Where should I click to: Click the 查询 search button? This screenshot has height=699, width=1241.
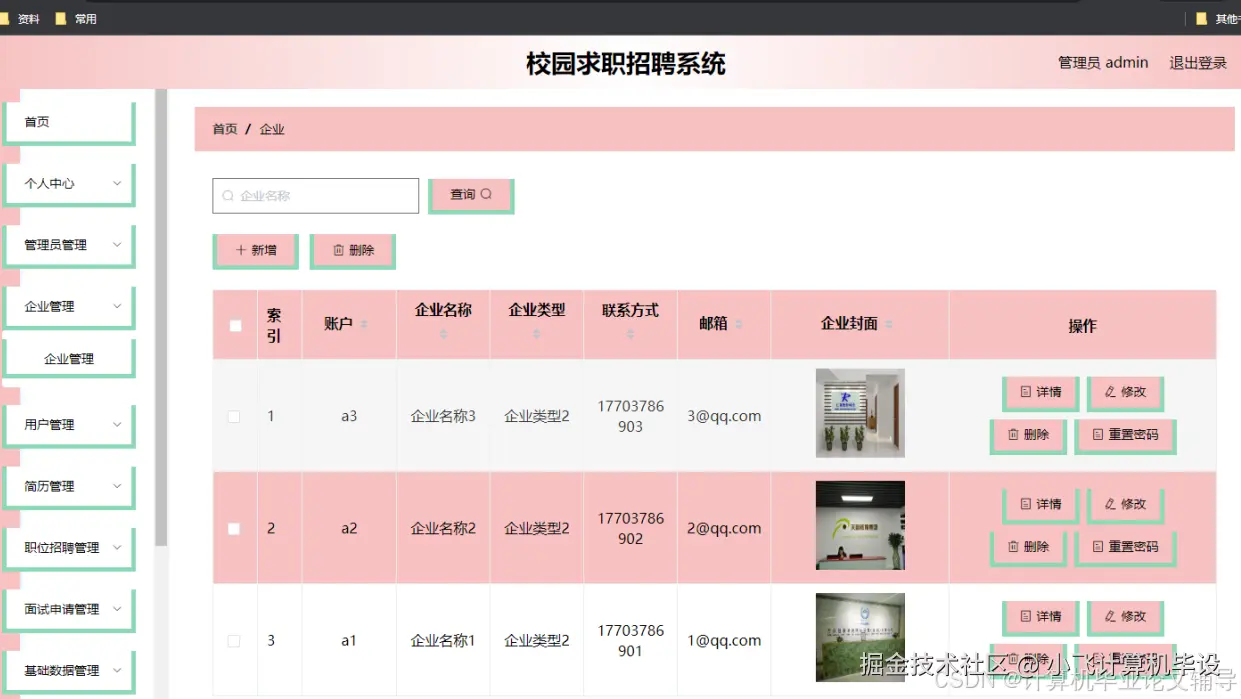(470, 195)
